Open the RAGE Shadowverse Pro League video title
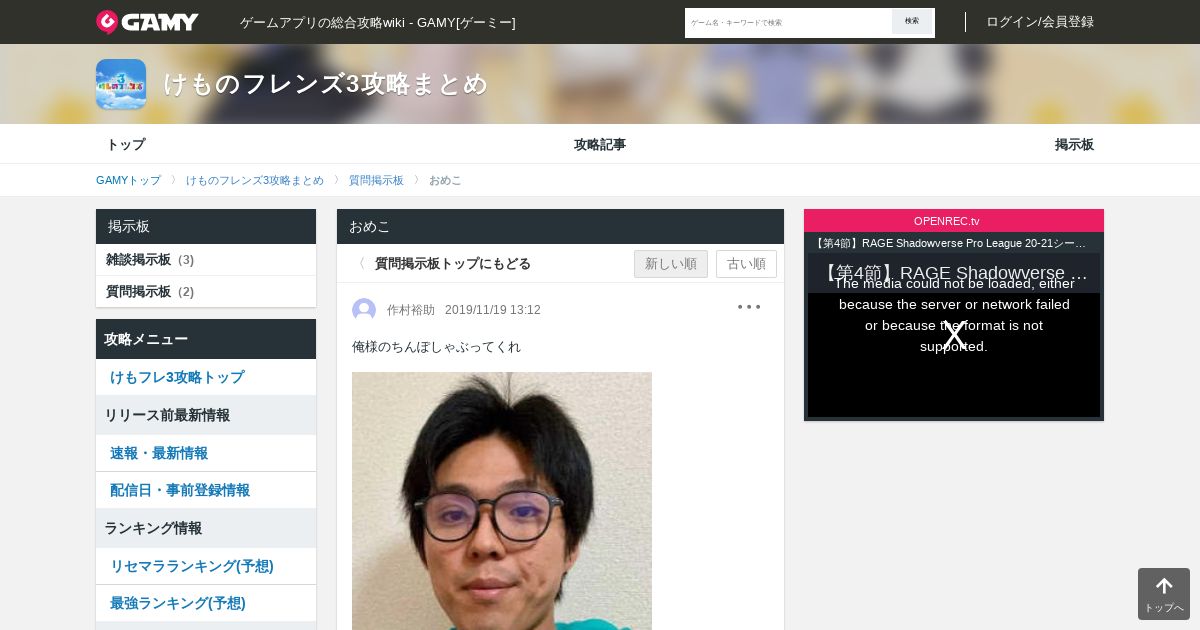1200x630 pixels. coord(949,243)
